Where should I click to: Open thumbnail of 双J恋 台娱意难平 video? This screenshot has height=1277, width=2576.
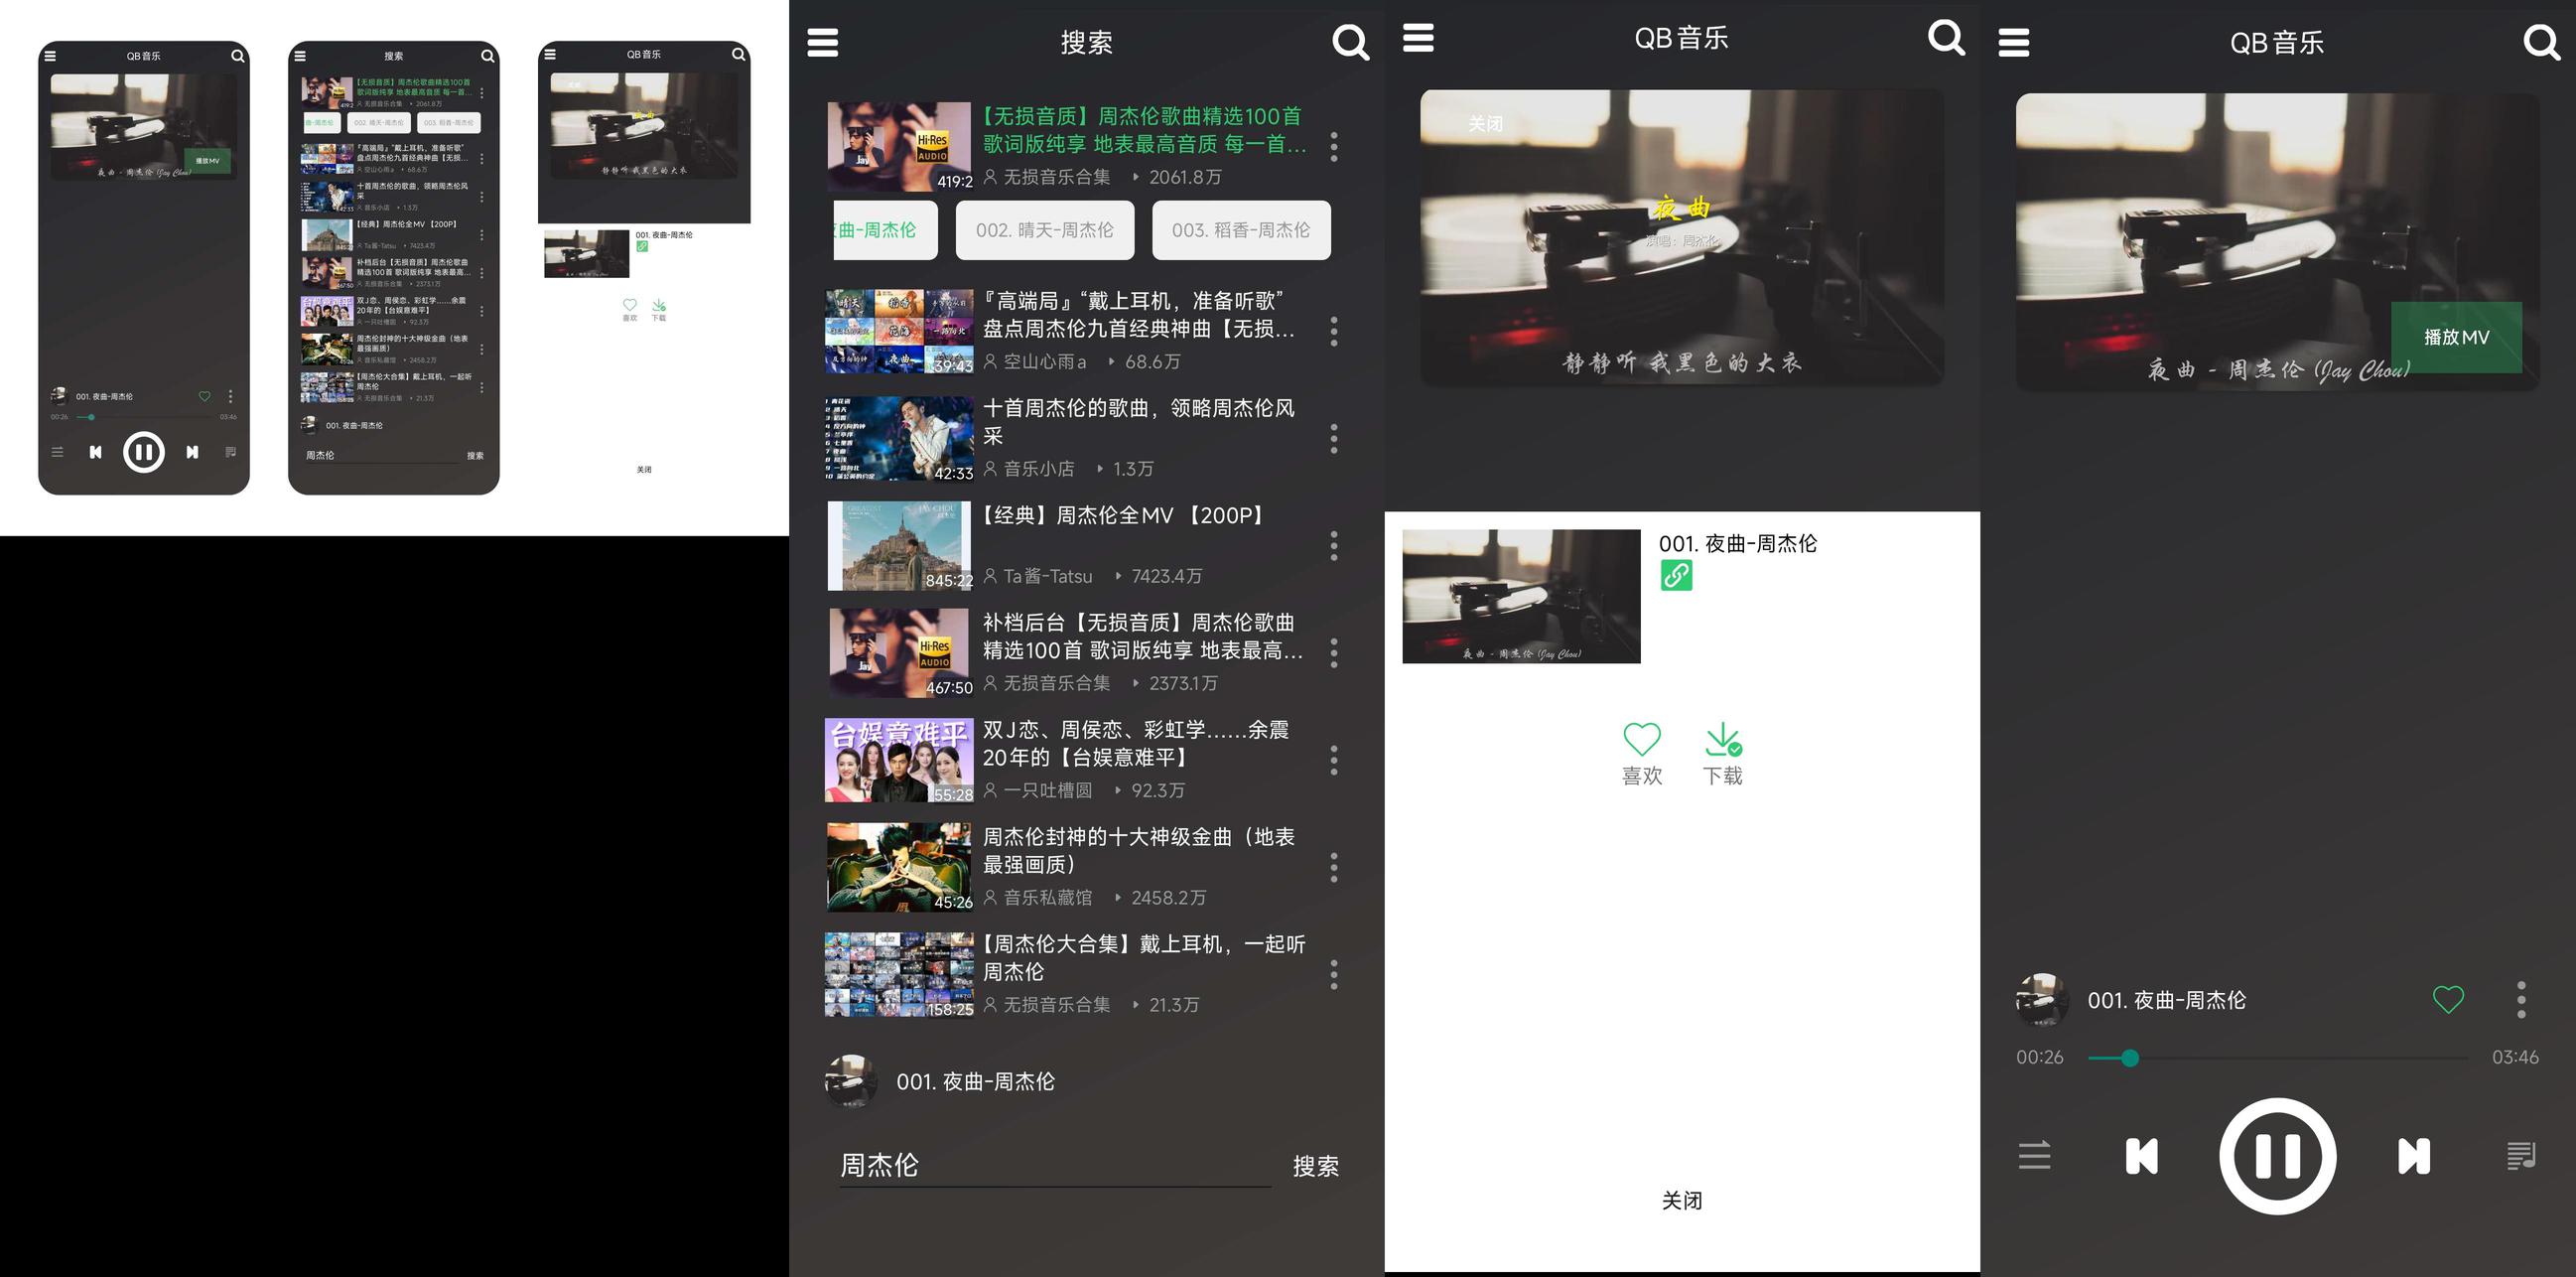click(x=899, y=760)
